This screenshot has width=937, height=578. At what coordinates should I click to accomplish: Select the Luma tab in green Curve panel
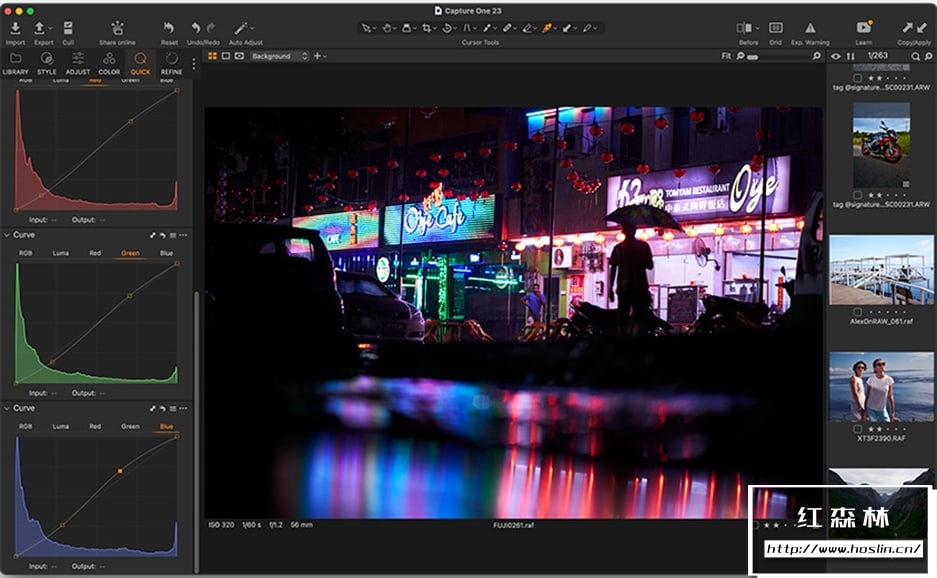click(x=61, y=253)
